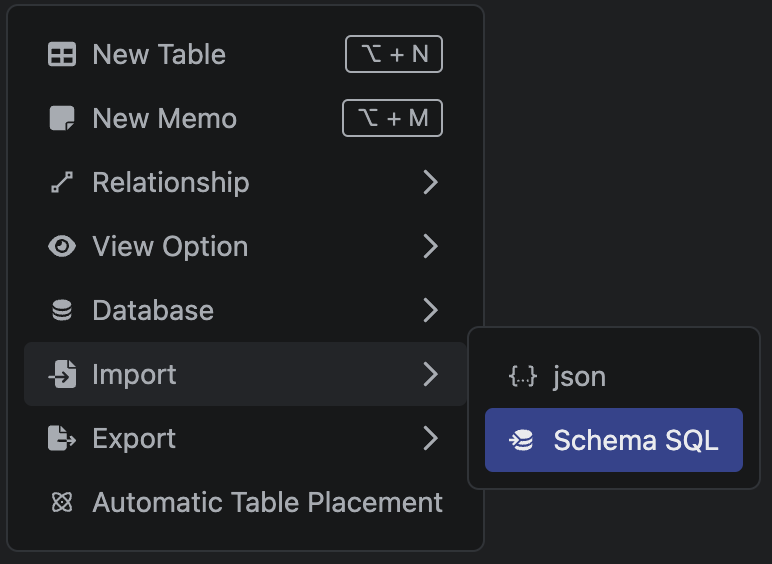
Task: Click the Import file arrow icon
Action: point(62,375)
